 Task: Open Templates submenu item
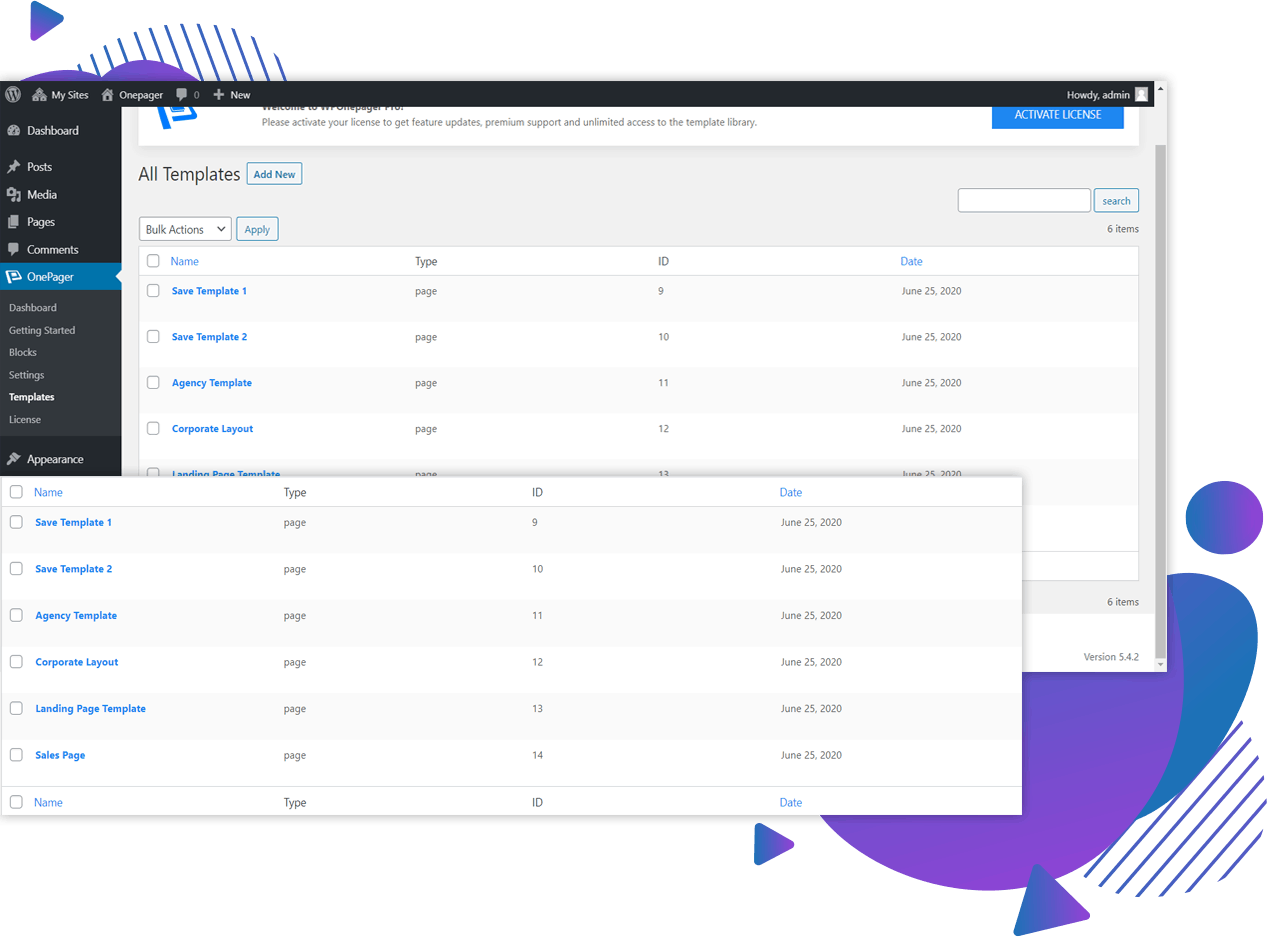[x=32, y=397]
